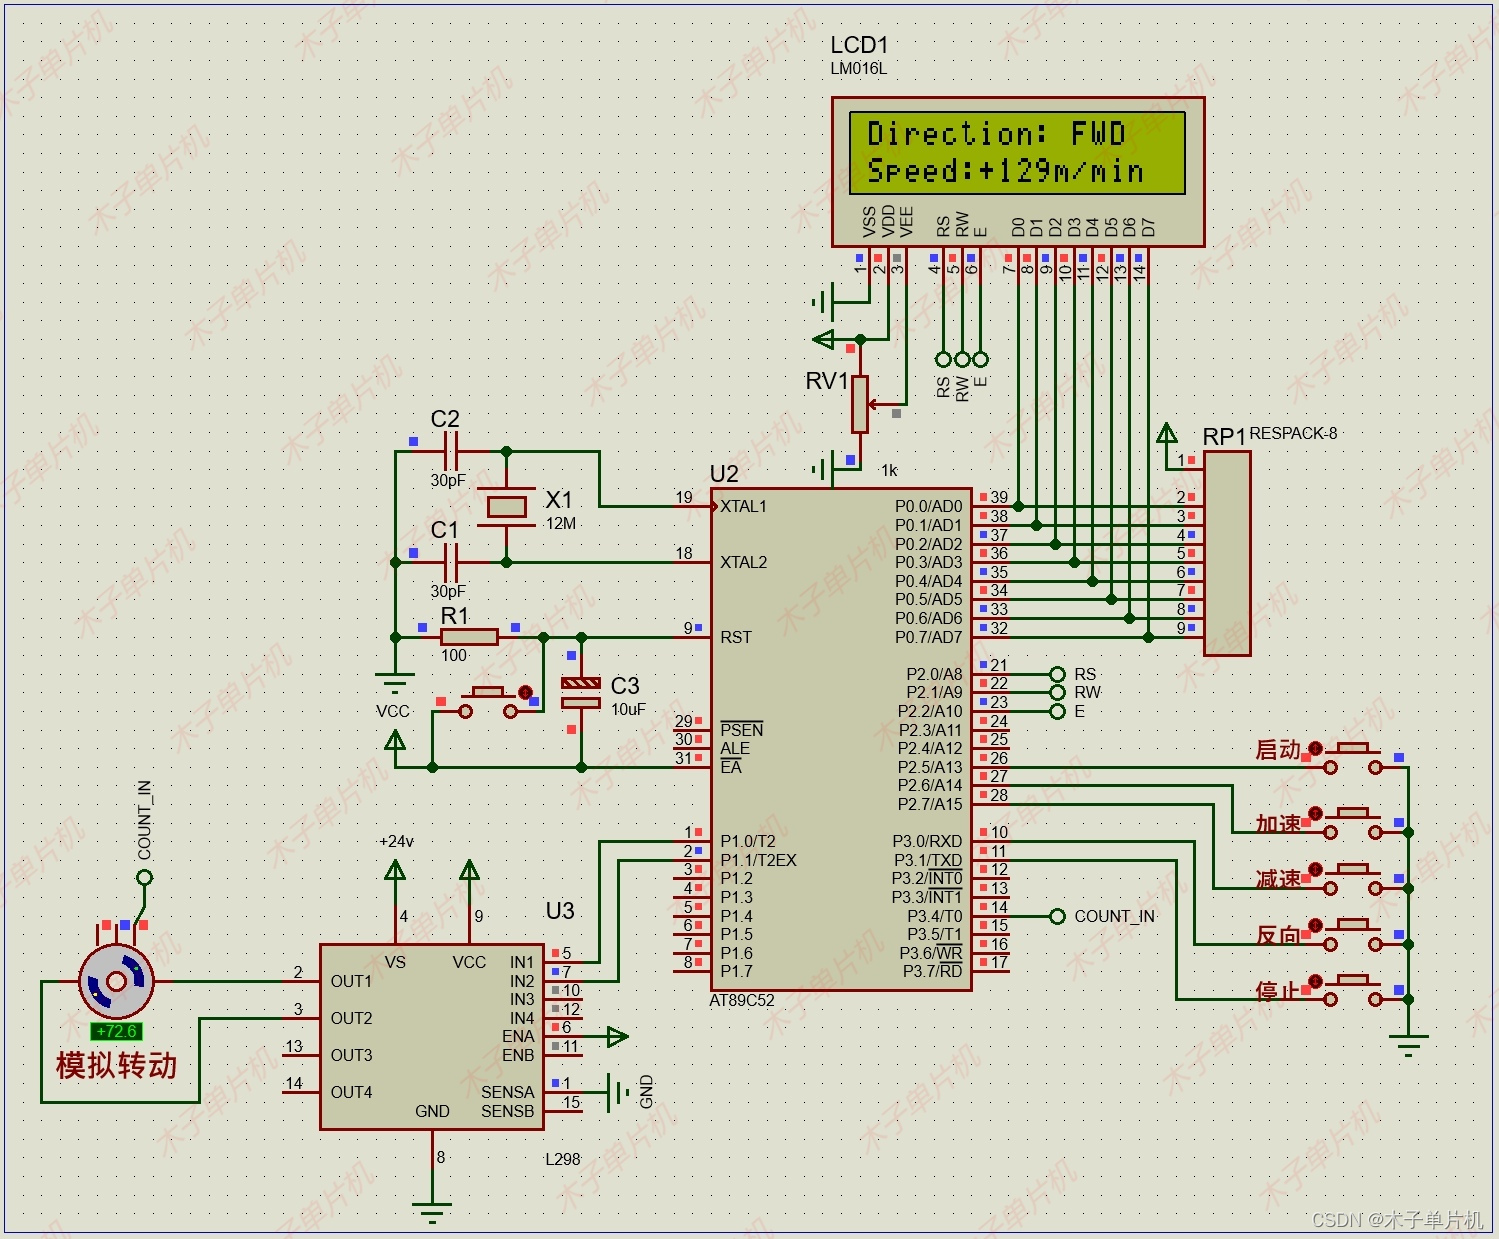Click the E terminal at P2.2/A10
The height and width of the screenshot is (1239, 1499).
1057,711
